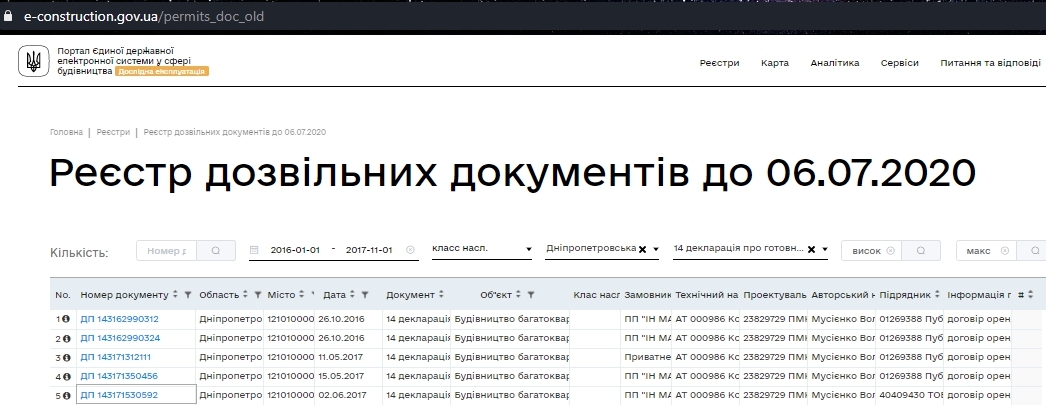Screen dimensions: 1046x410
Task: Click the Ukrainian trident portal logo
Action: 33,61
